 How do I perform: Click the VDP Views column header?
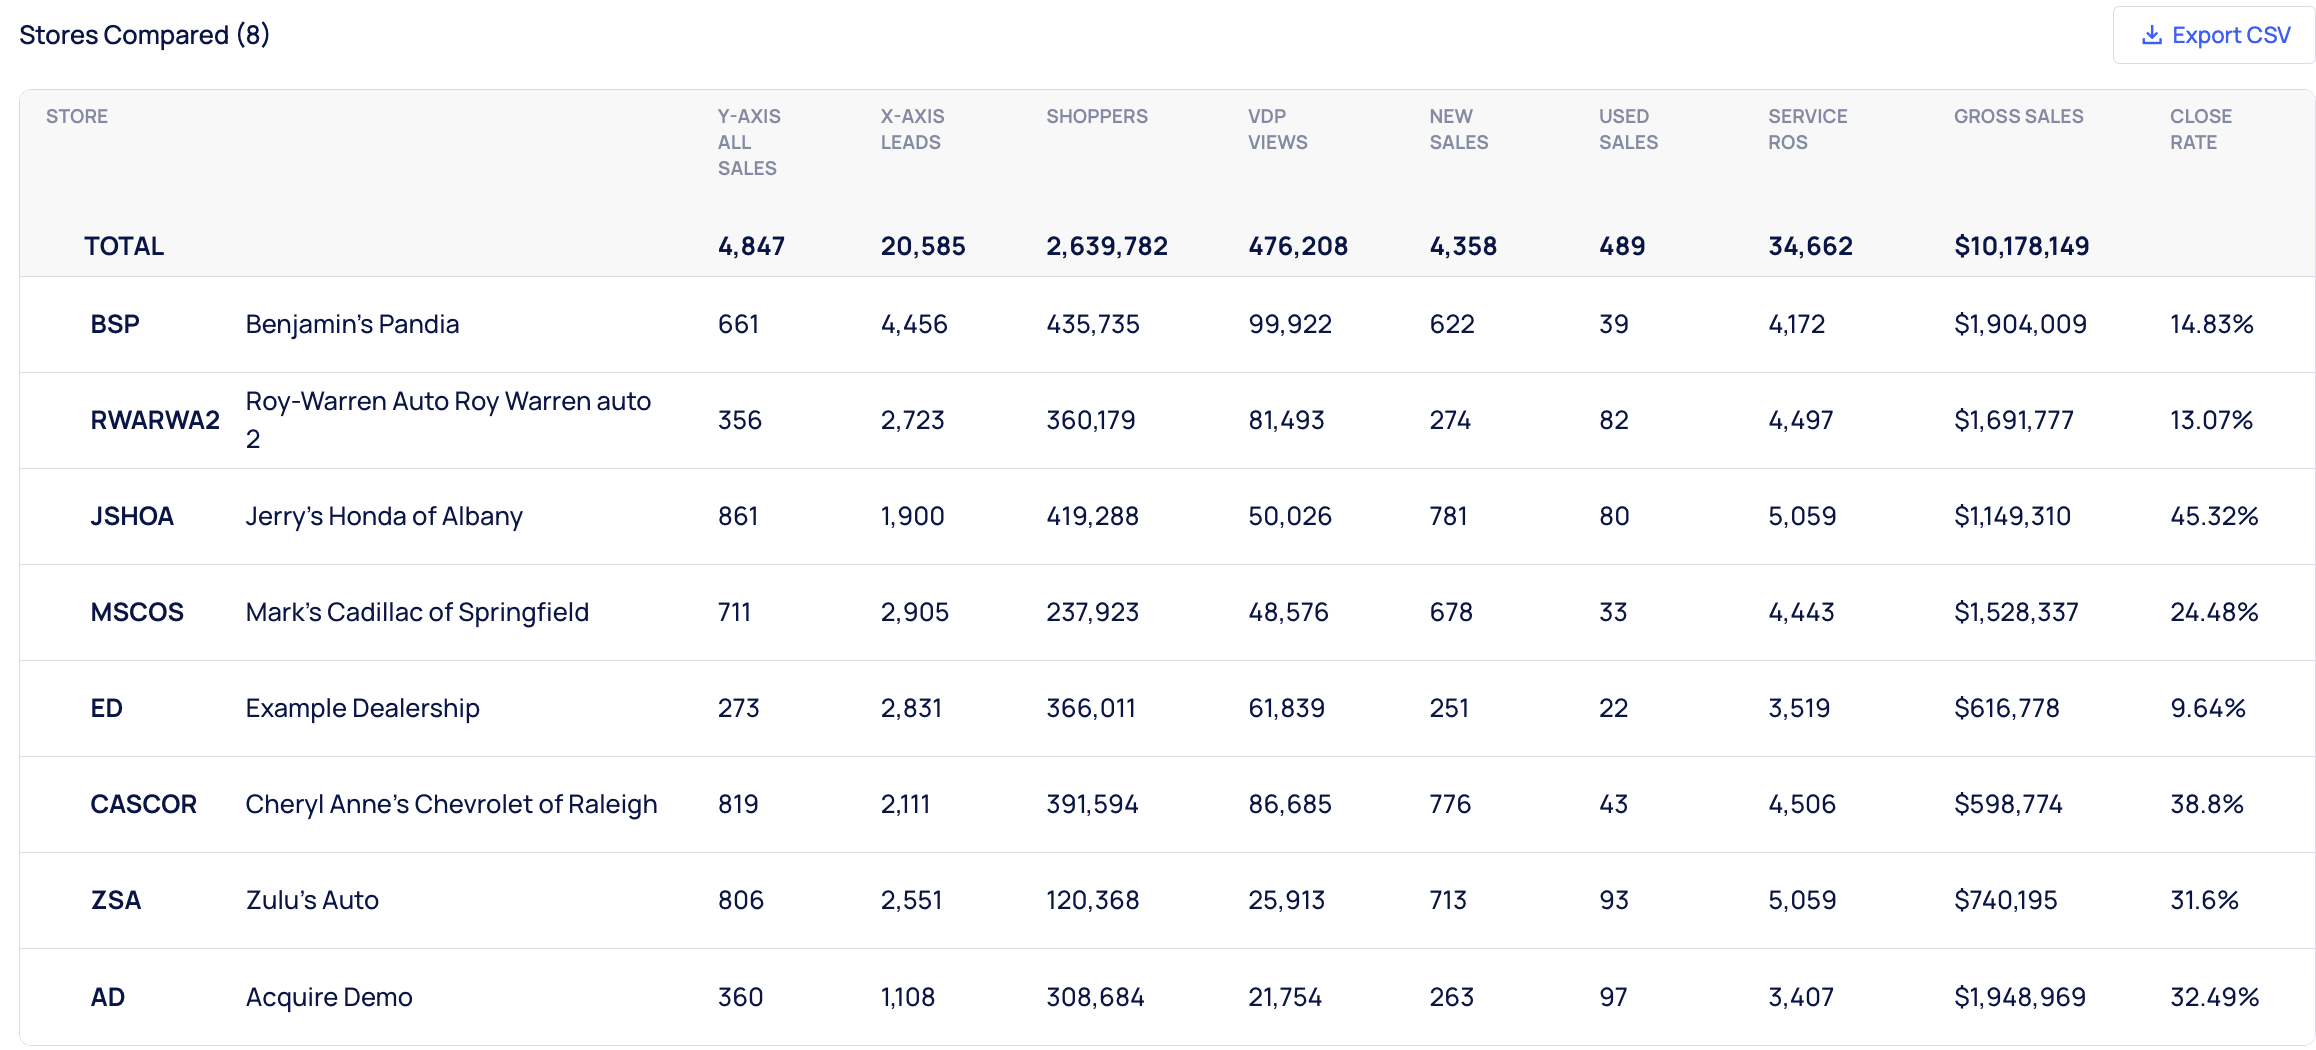(1277, 129)
